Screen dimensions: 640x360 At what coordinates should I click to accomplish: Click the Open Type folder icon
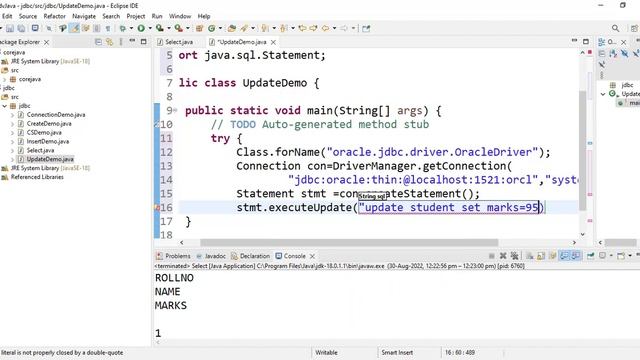[231, 28]
